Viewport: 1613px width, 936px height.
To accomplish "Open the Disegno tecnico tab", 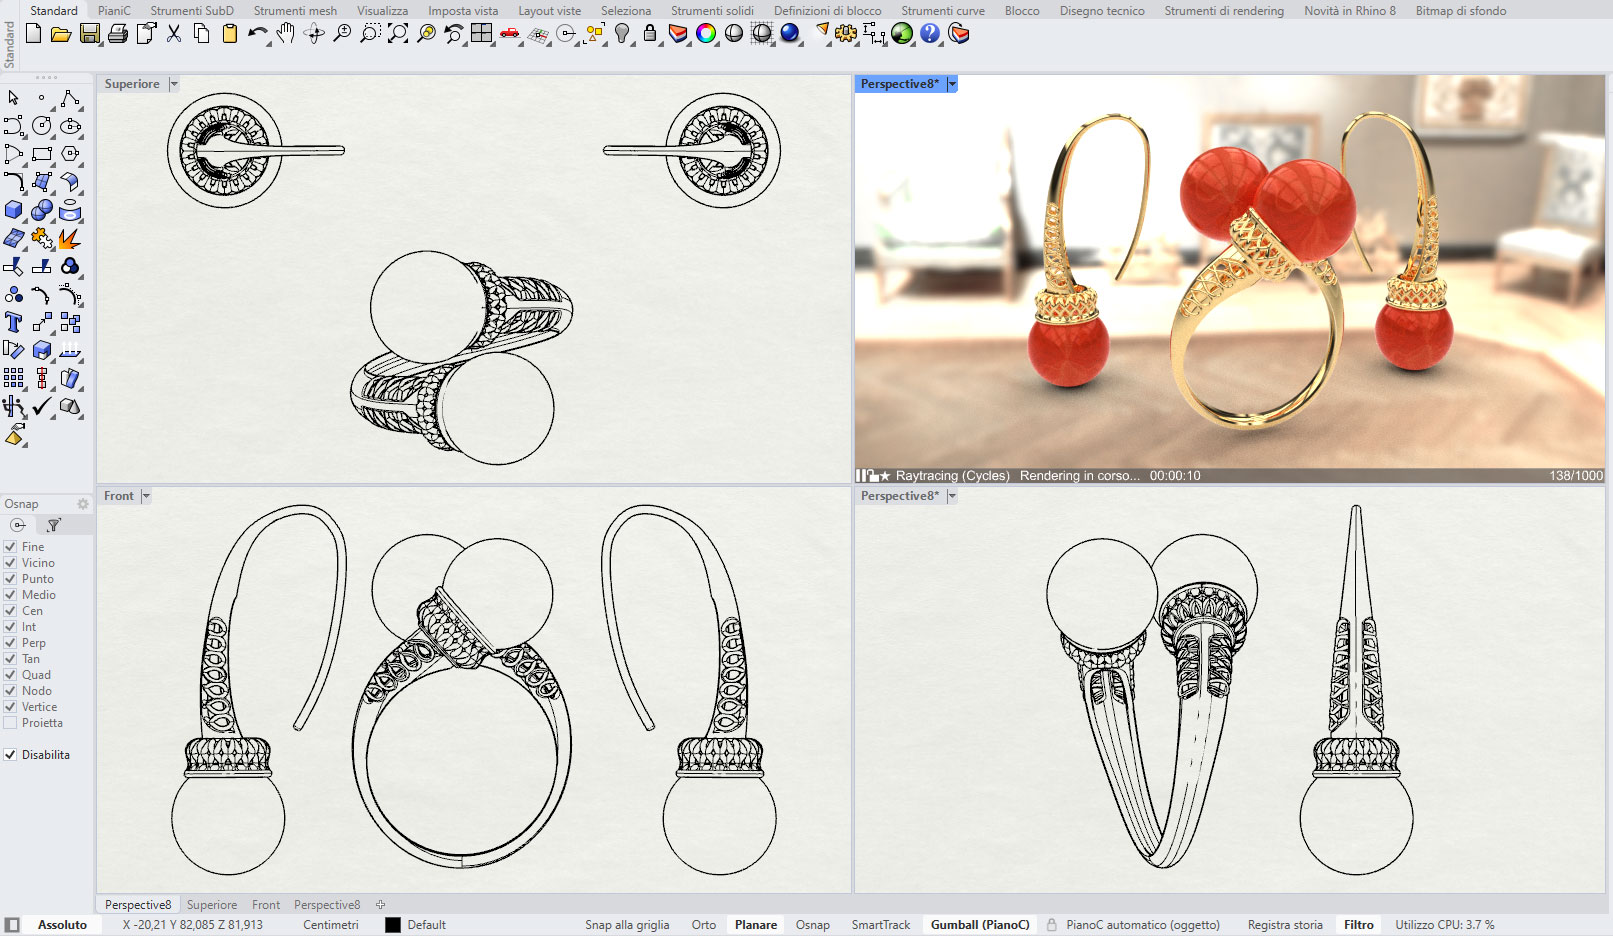I will (1102, 11).
